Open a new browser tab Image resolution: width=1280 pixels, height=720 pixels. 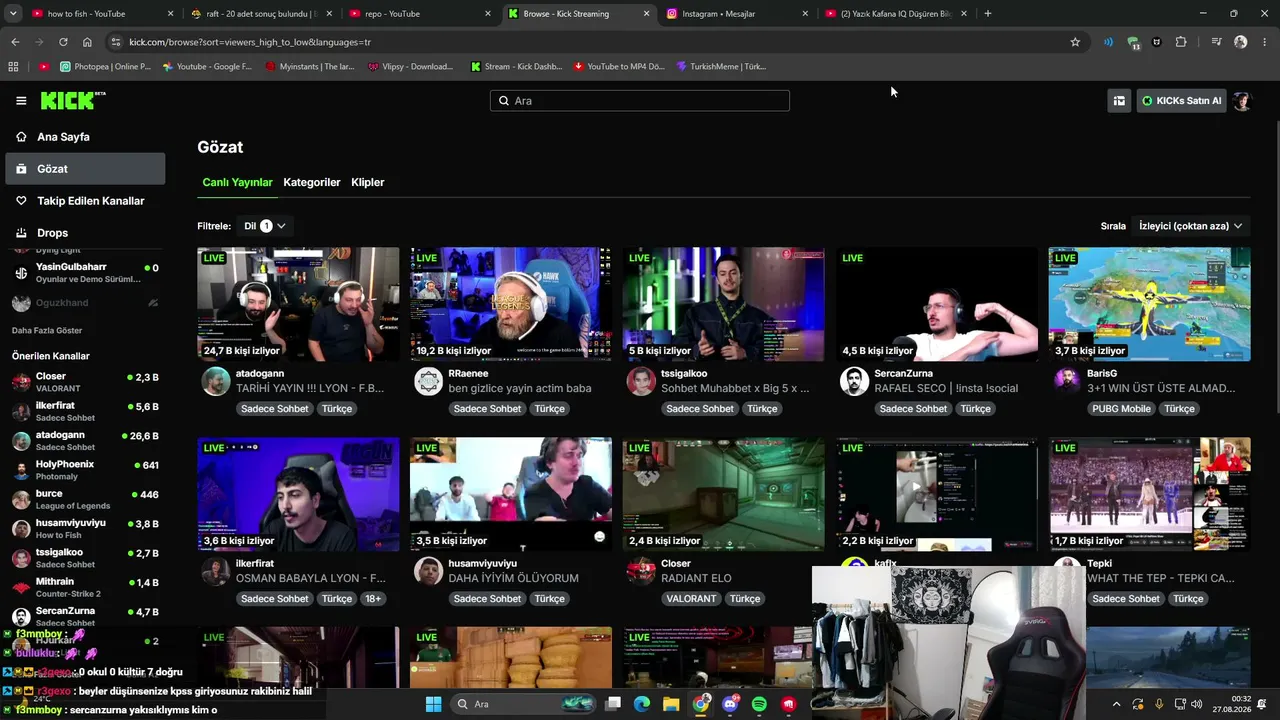point(988,14)
